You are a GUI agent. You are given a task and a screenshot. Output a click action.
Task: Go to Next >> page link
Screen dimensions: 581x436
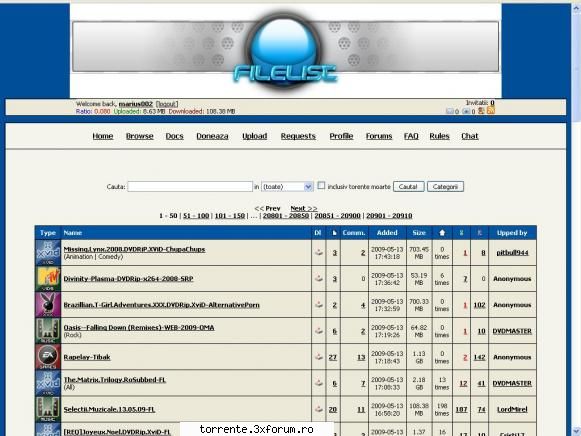[x=304, y=208]
